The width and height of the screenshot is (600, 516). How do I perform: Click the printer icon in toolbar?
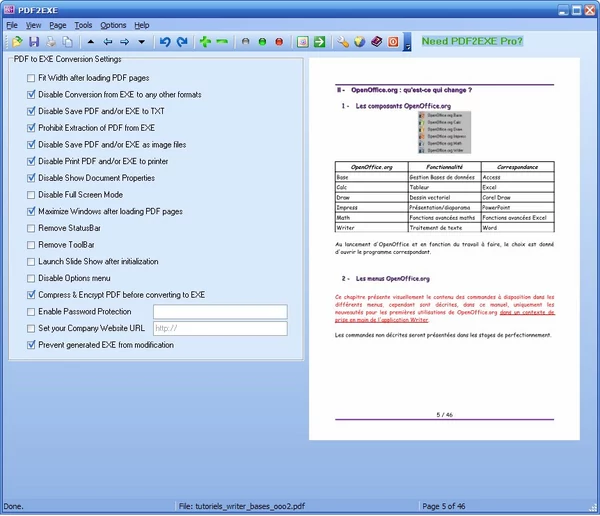tap(51, 41)
